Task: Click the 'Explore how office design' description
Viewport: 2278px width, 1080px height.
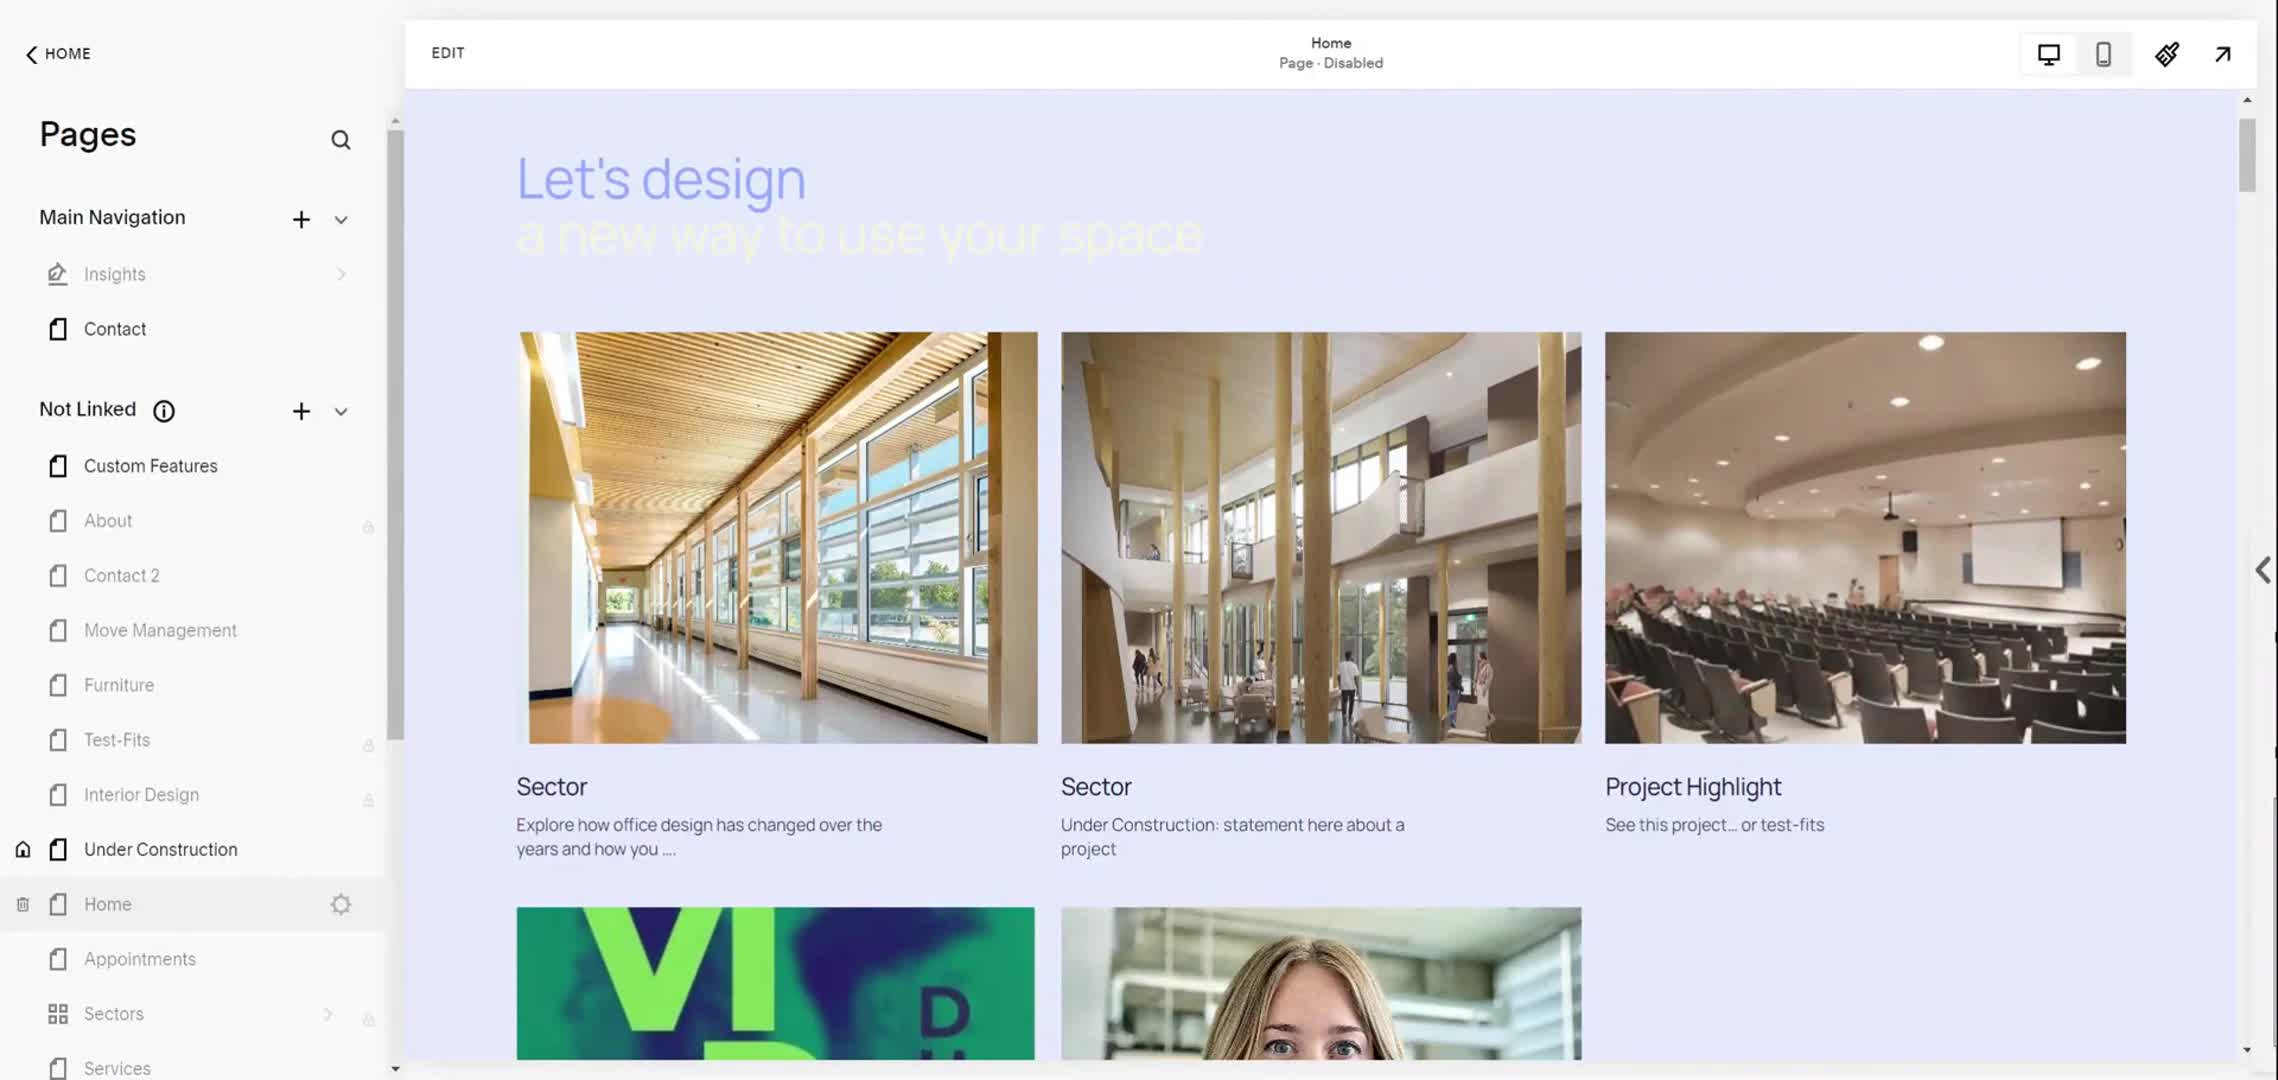Action: point(699,837)
